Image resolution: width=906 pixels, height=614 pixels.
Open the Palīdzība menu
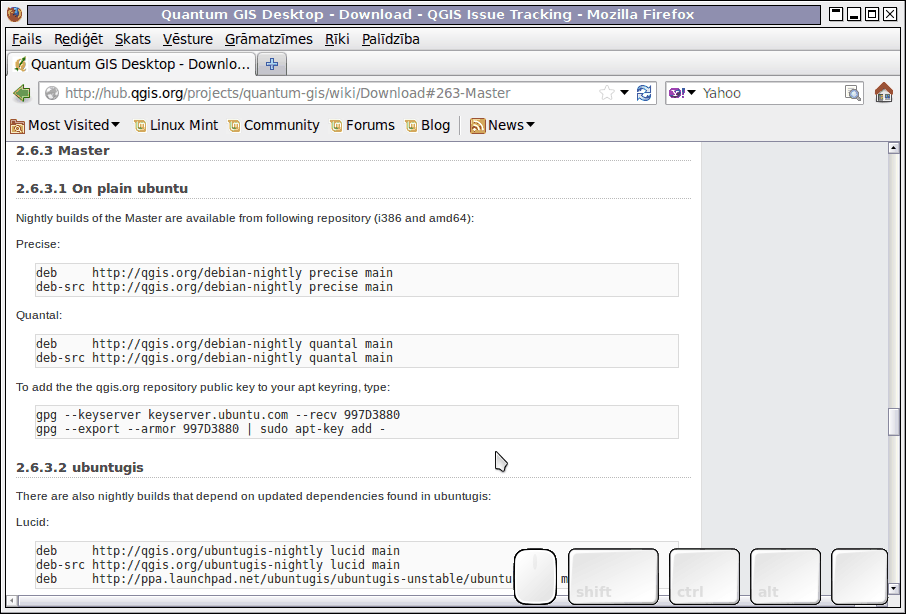pyautogui.click(x=391, y=39)
